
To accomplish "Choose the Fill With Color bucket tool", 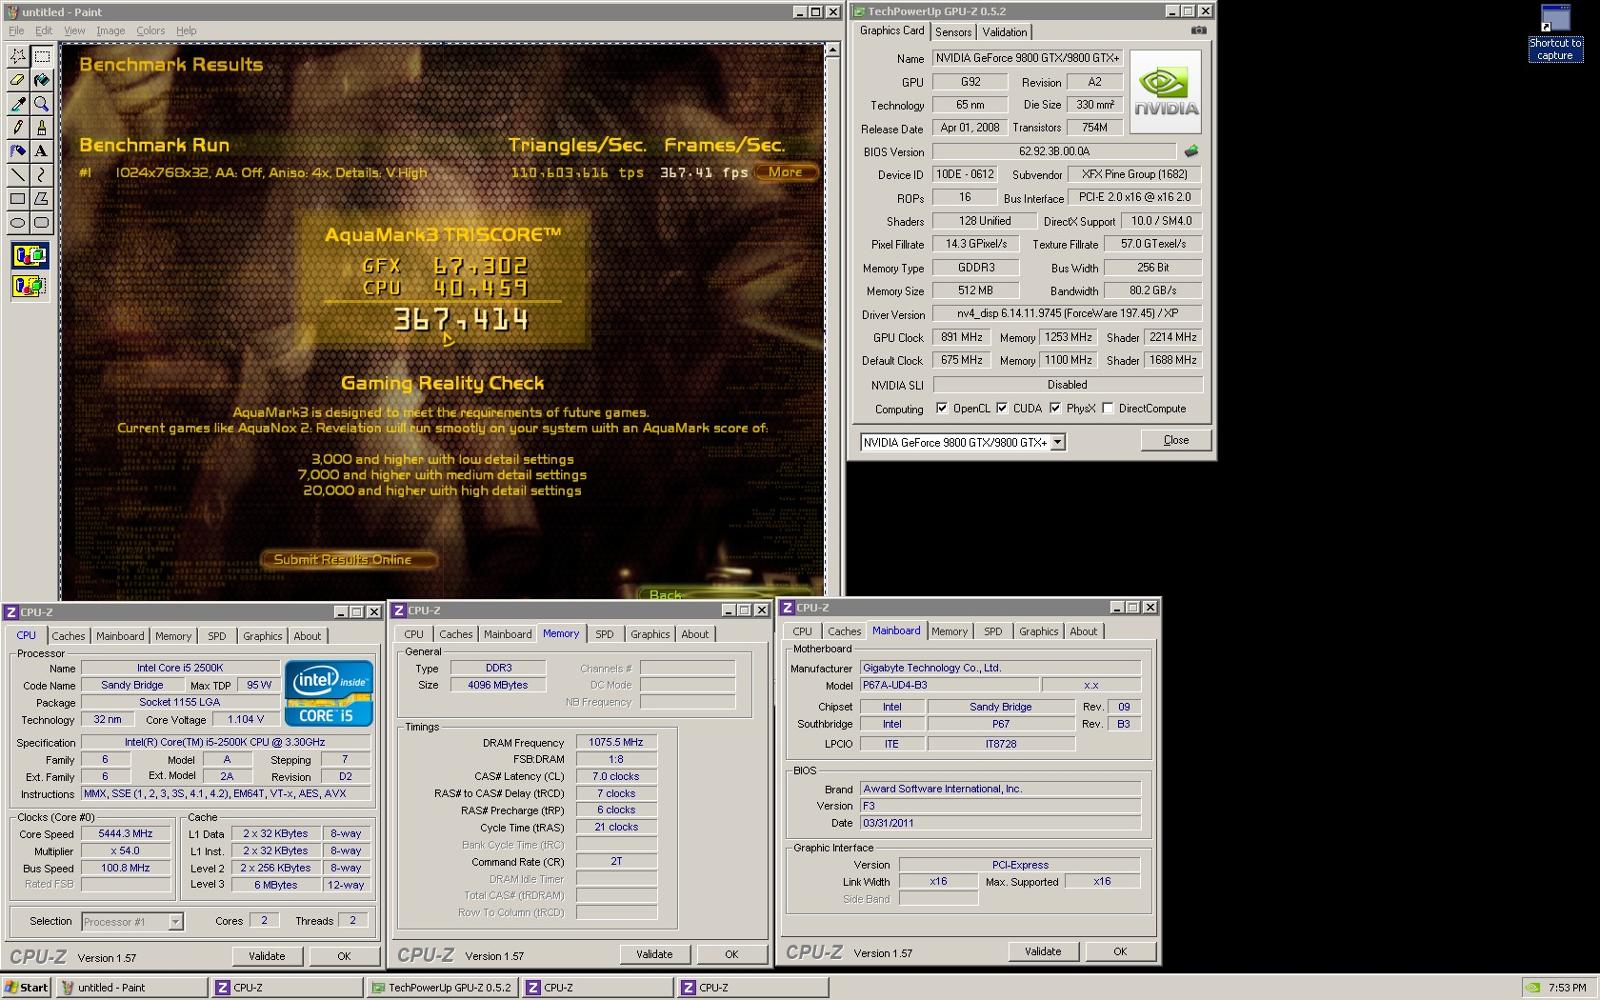I will click(41, 80).
